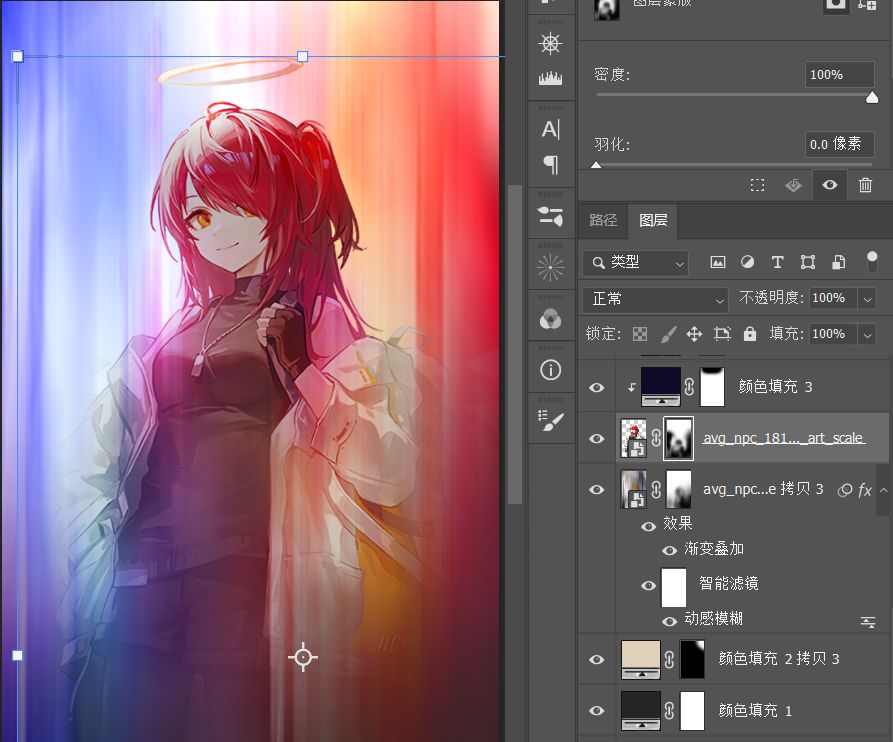This screenshot has height=742, width=893.
Task: Click the 不透明度 100% value field
Action: (x=833, y=298)
